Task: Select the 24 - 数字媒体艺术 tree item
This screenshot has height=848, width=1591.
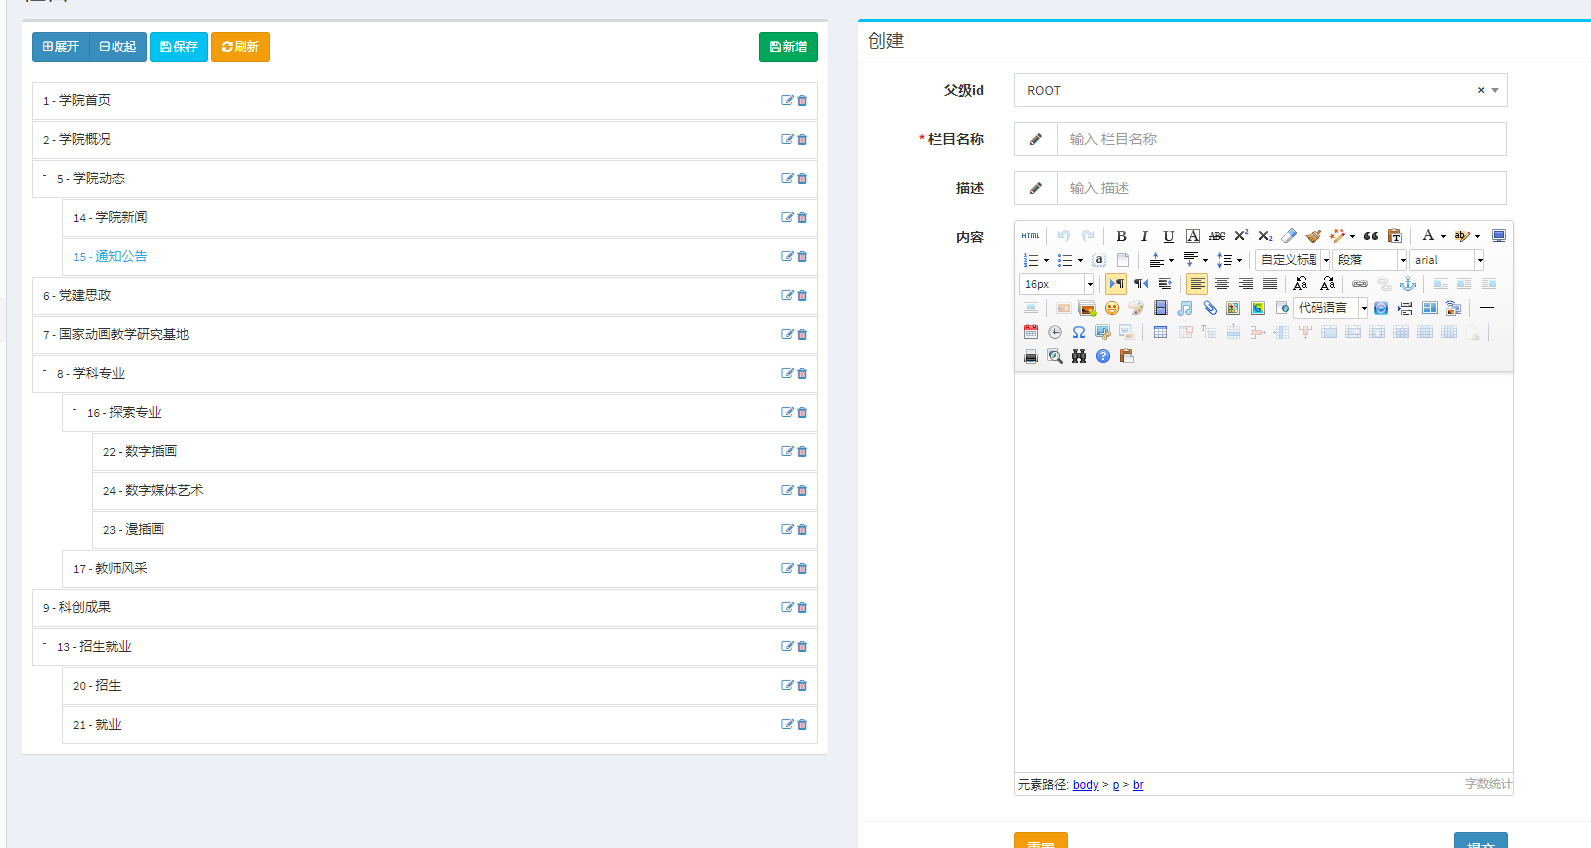Action: [455, 490]
